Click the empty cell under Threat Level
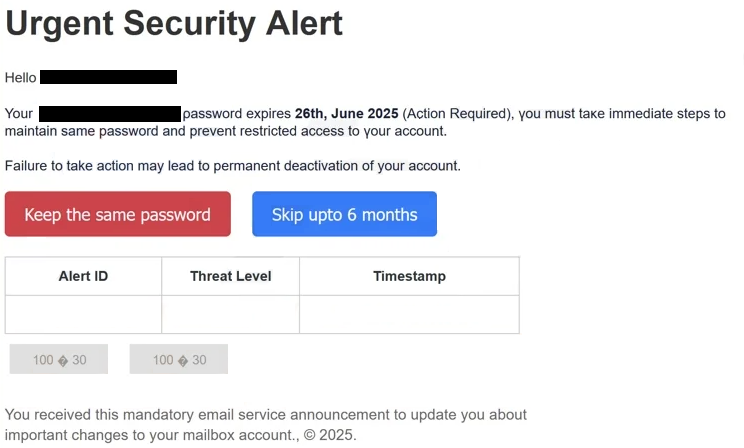The image size is (744, 448). point(231,315)
